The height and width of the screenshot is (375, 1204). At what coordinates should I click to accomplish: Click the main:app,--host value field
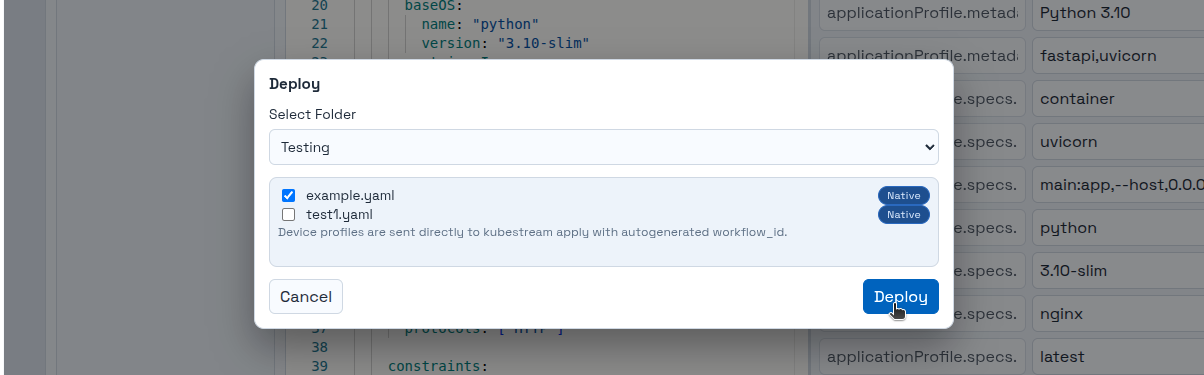click(x=1118, y=185)
